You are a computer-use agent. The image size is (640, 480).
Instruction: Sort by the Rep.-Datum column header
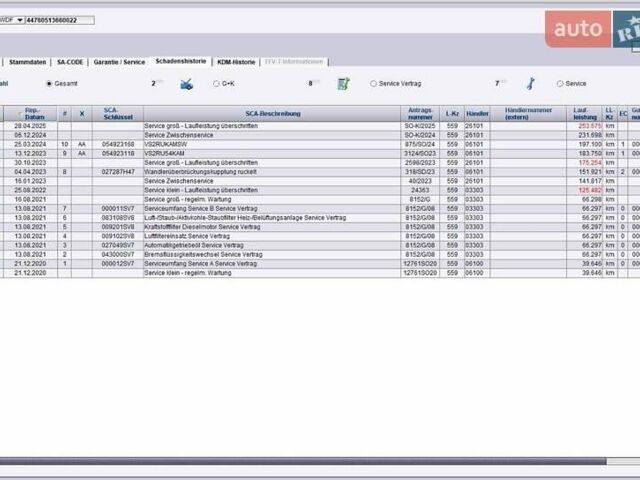point(34,114)
